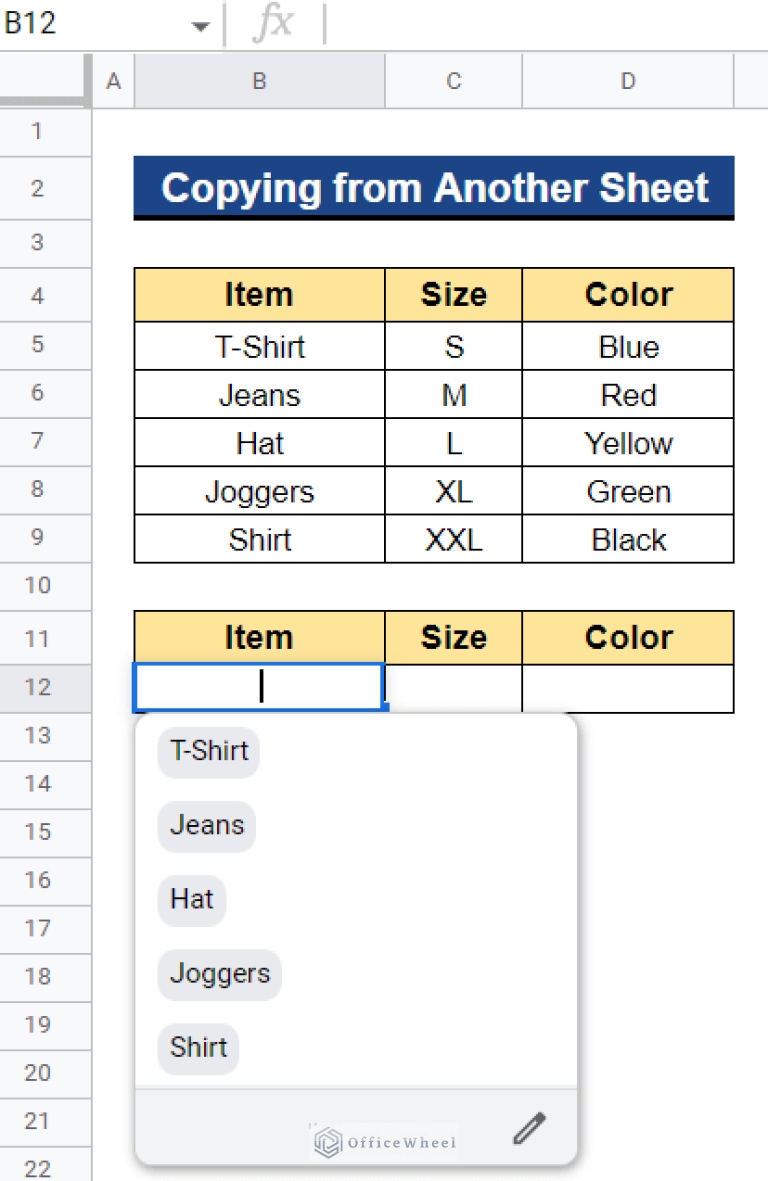
Task: Click the XL cell in the Size column
Action: (x=452, y=491)
